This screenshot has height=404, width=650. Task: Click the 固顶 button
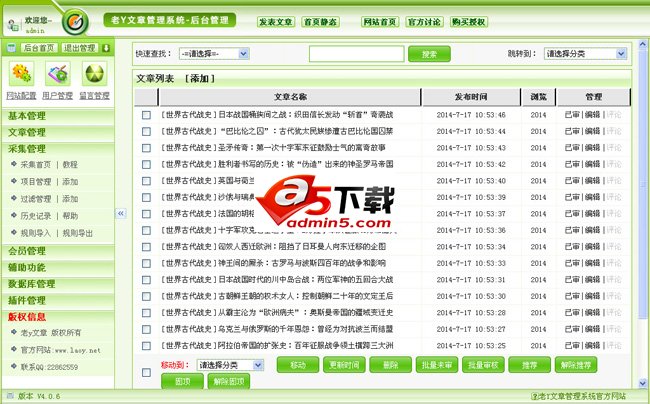182,381
